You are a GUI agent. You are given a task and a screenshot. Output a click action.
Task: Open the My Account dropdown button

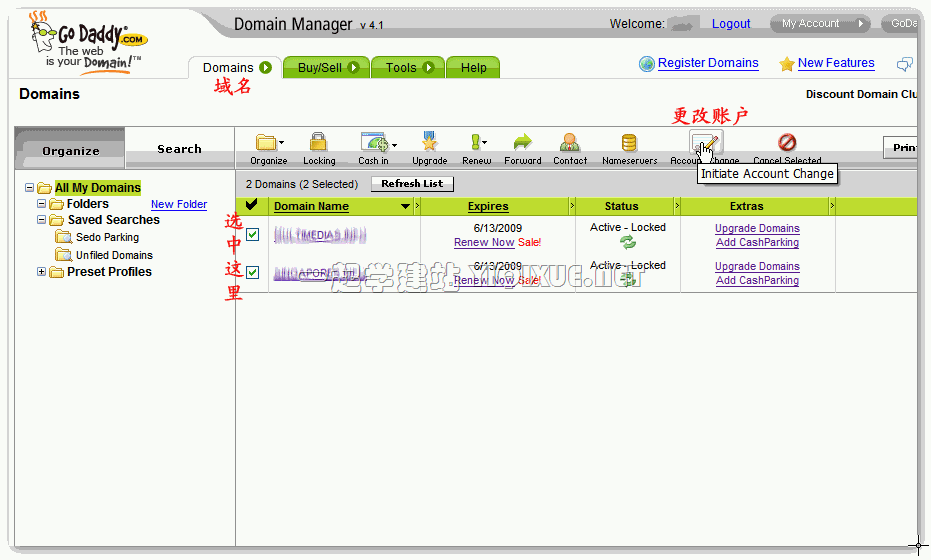[x=820, y=24]
